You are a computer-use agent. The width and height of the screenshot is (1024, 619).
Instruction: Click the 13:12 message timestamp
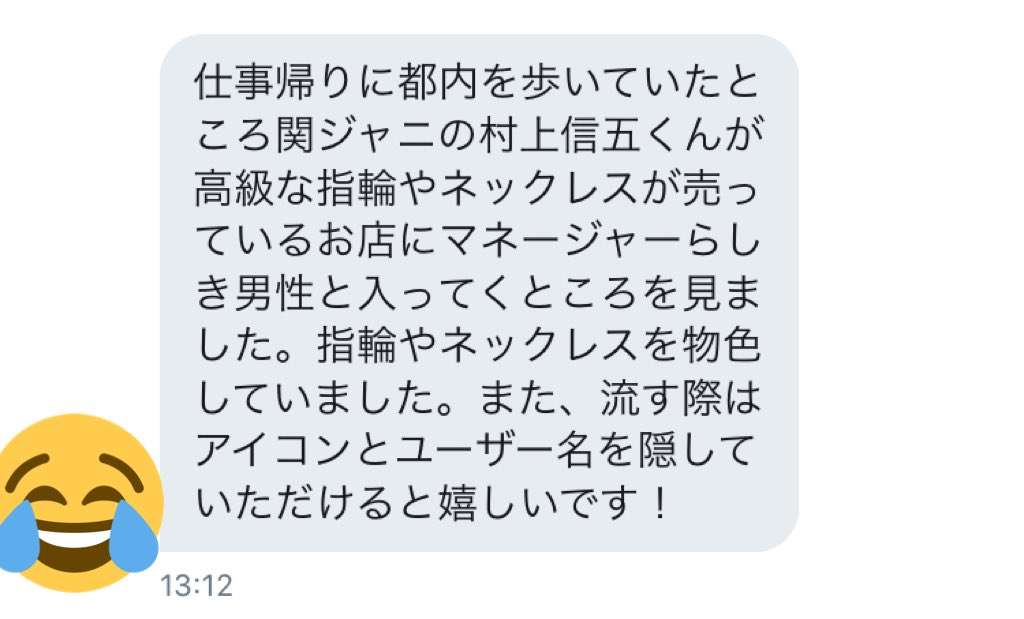pos(196,586)
